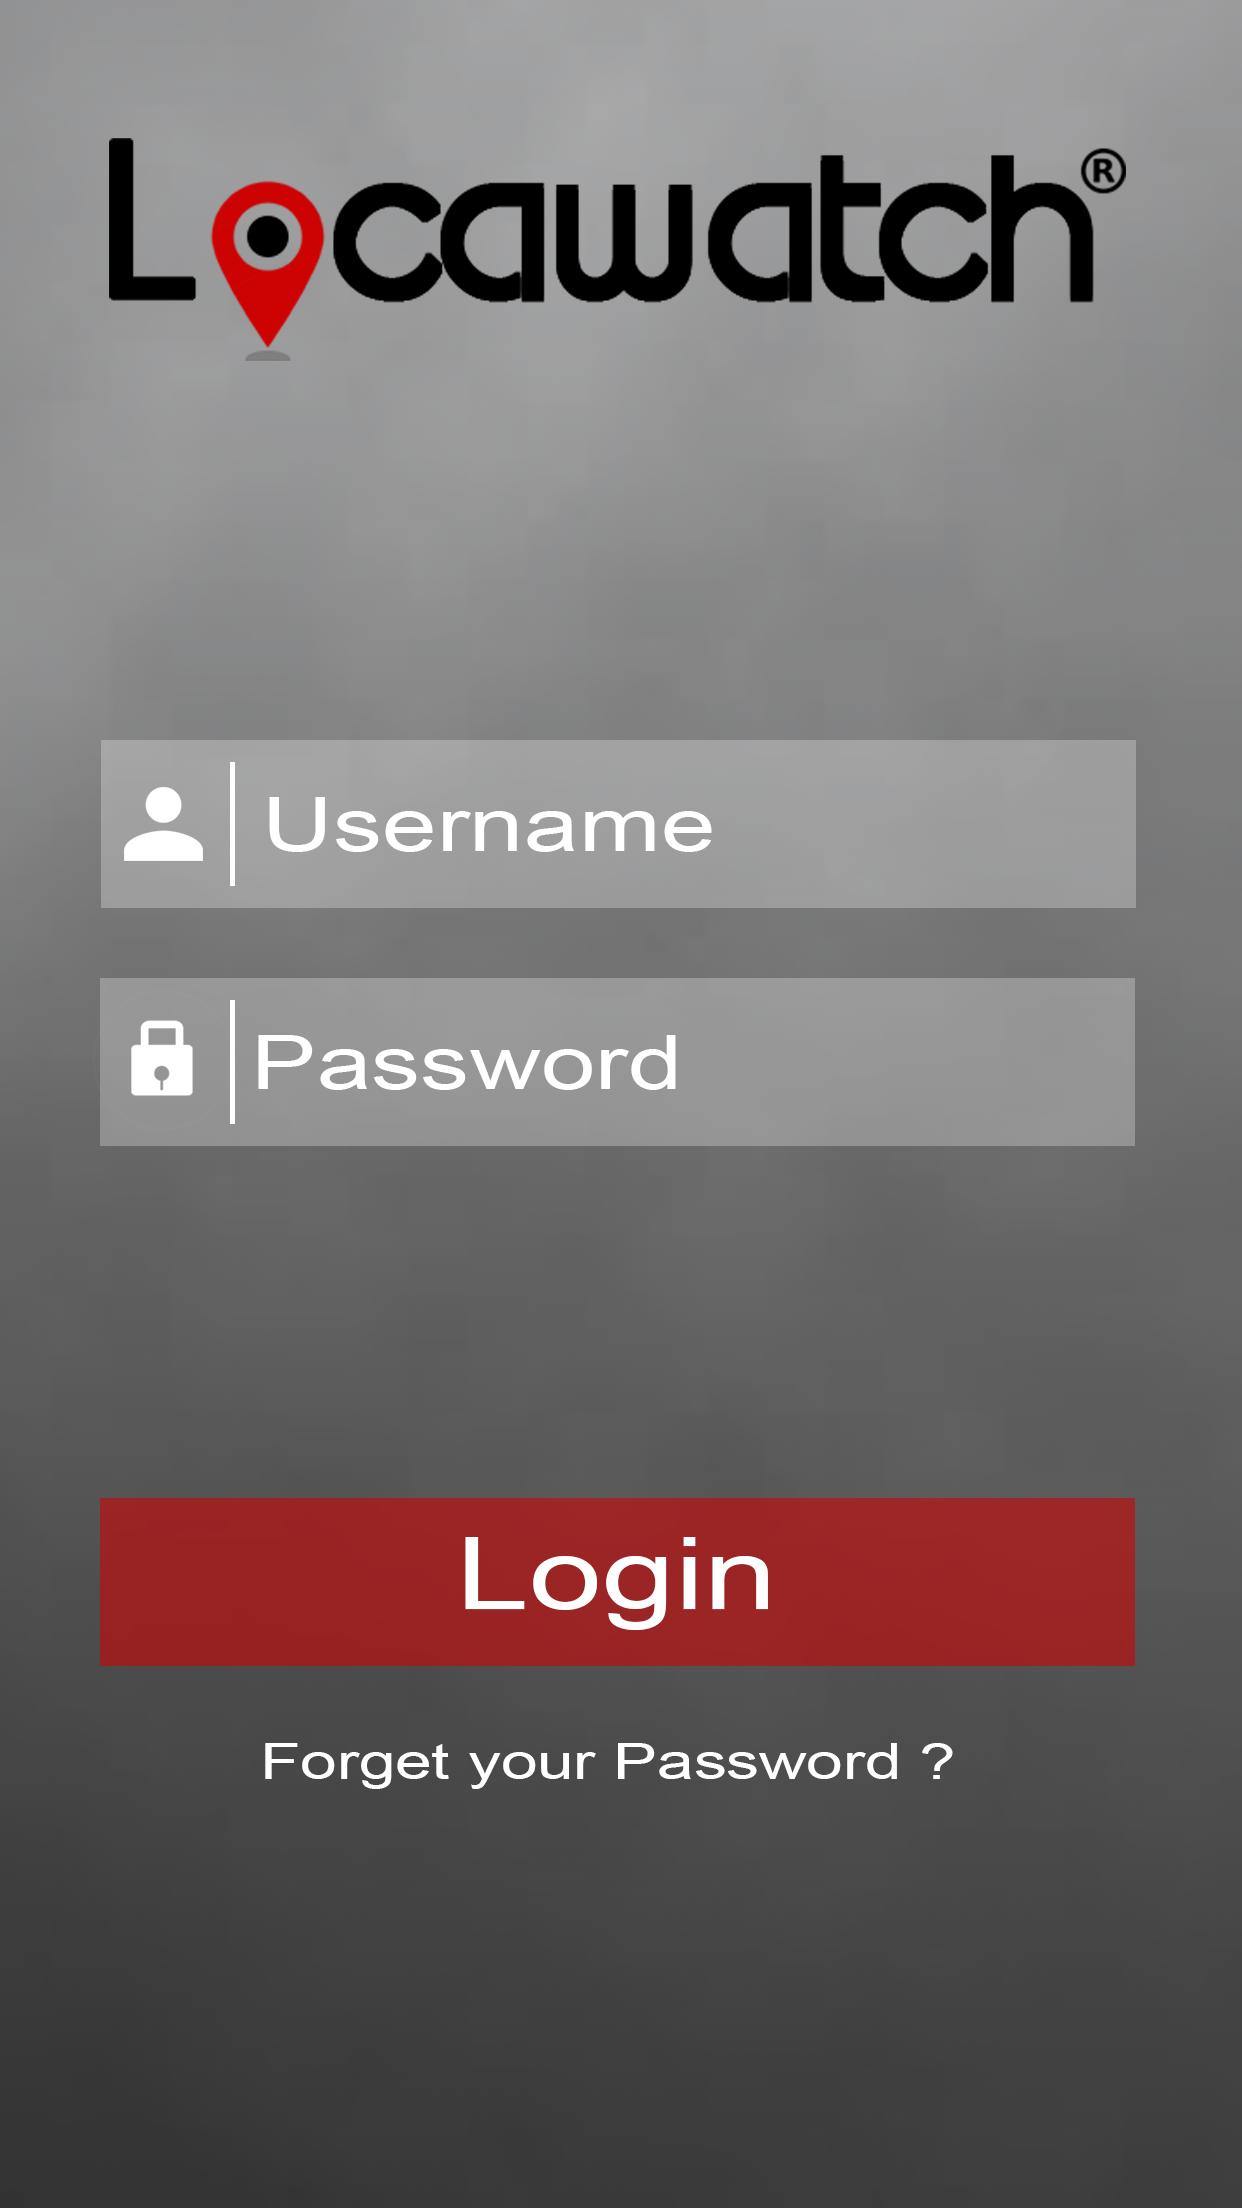Click the white divider beside the user icon
Image resolution: width=1242 pixels, height=2208 pixels.
click(x=233, y=824)
